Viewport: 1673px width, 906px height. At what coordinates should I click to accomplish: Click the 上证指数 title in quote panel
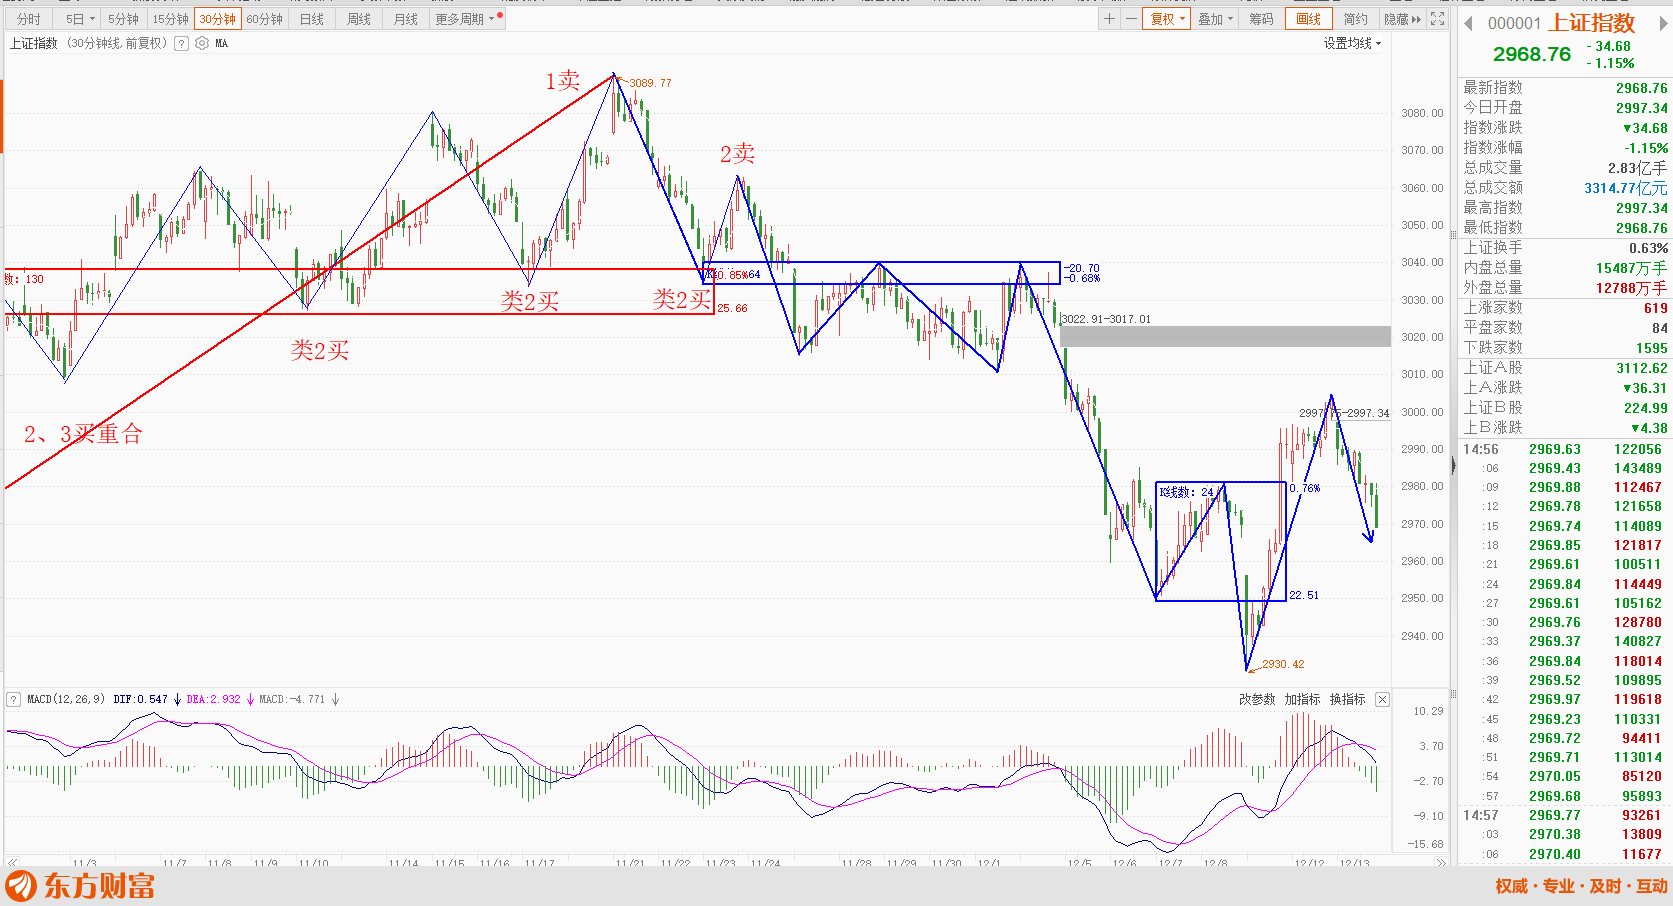click(1592, 22)
